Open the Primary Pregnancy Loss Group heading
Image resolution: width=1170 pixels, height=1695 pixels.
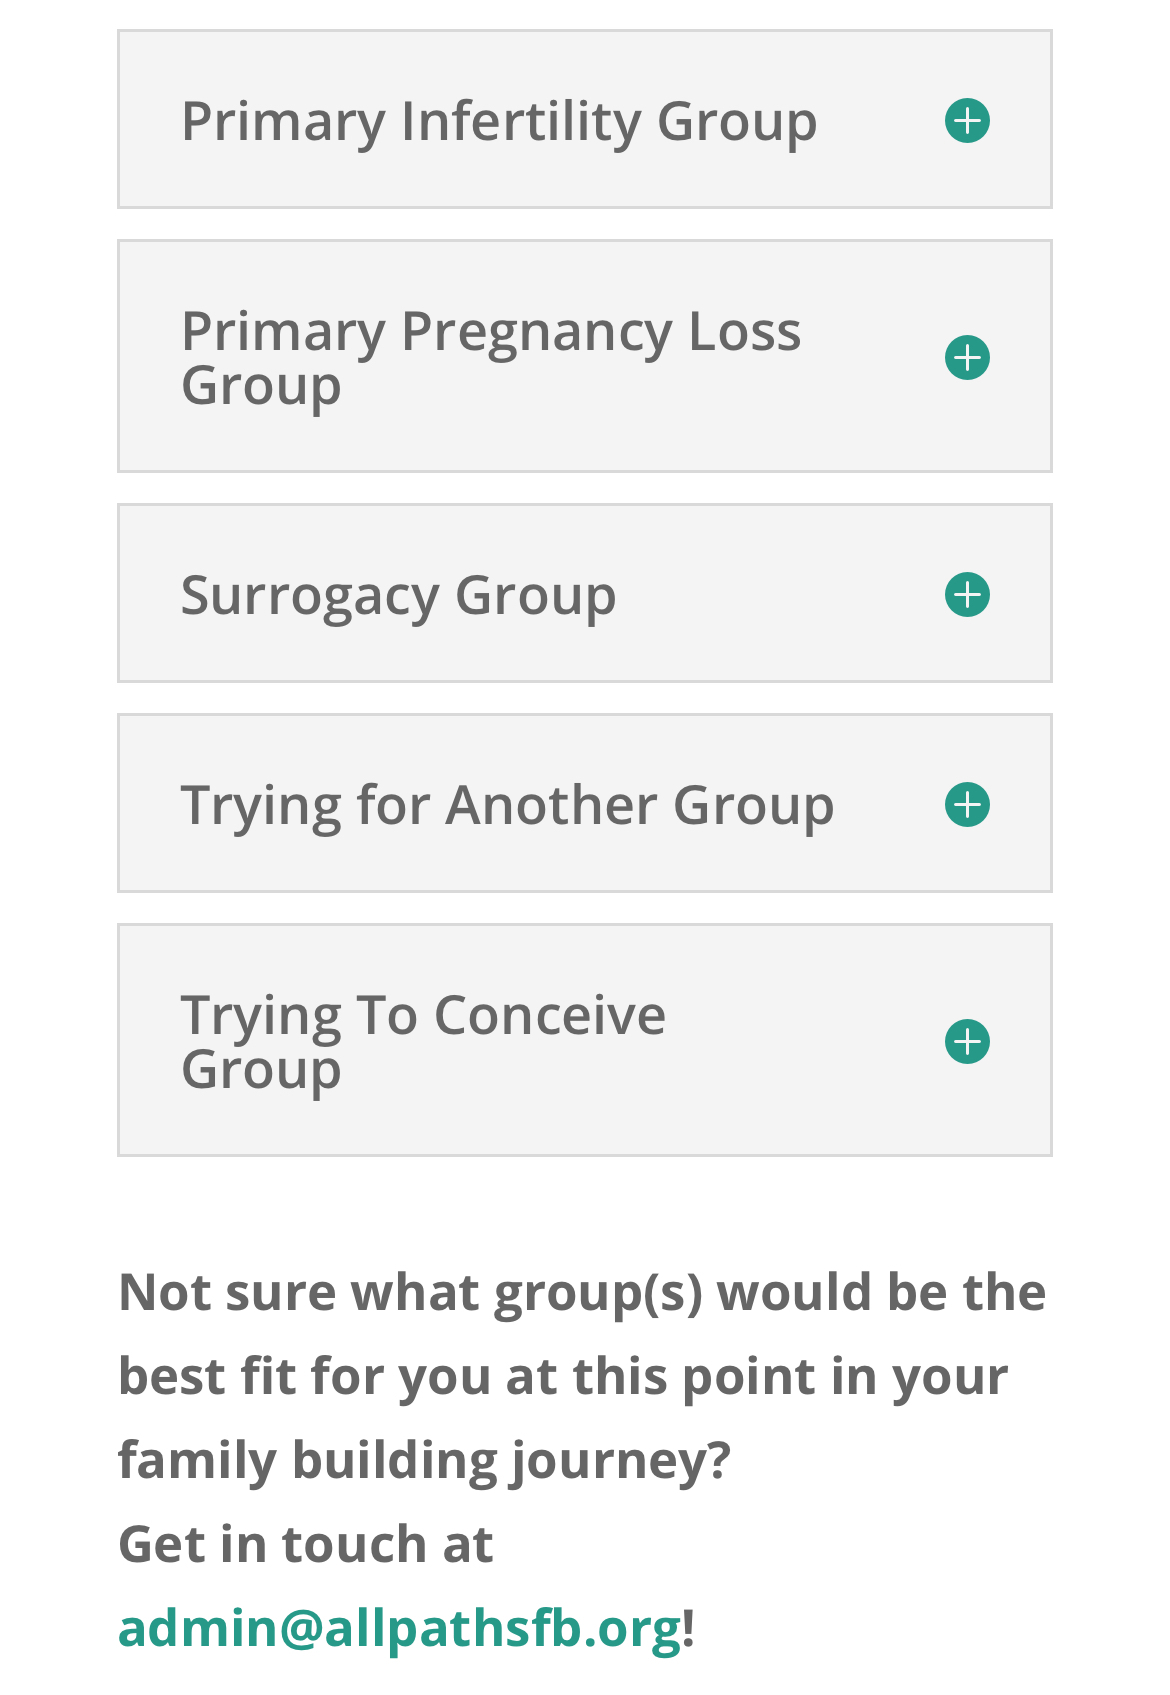[x=490, y=357]
